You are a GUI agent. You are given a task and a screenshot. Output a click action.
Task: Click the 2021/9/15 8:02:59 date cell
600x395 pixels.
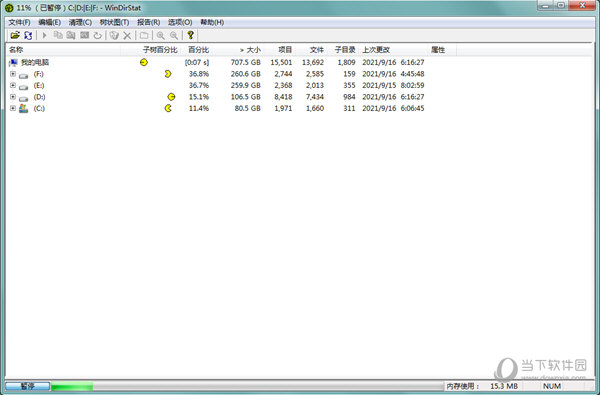[393, 85]
